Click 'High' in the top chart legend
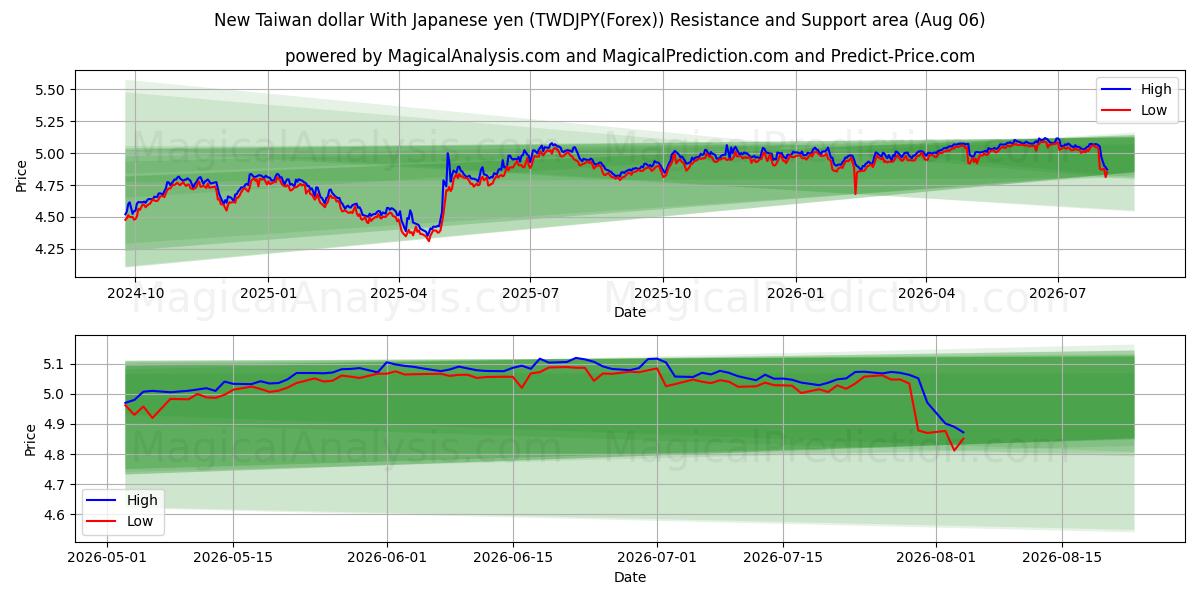Image resolution: width=1200 pixels, height=600 pixels. 1156,89
